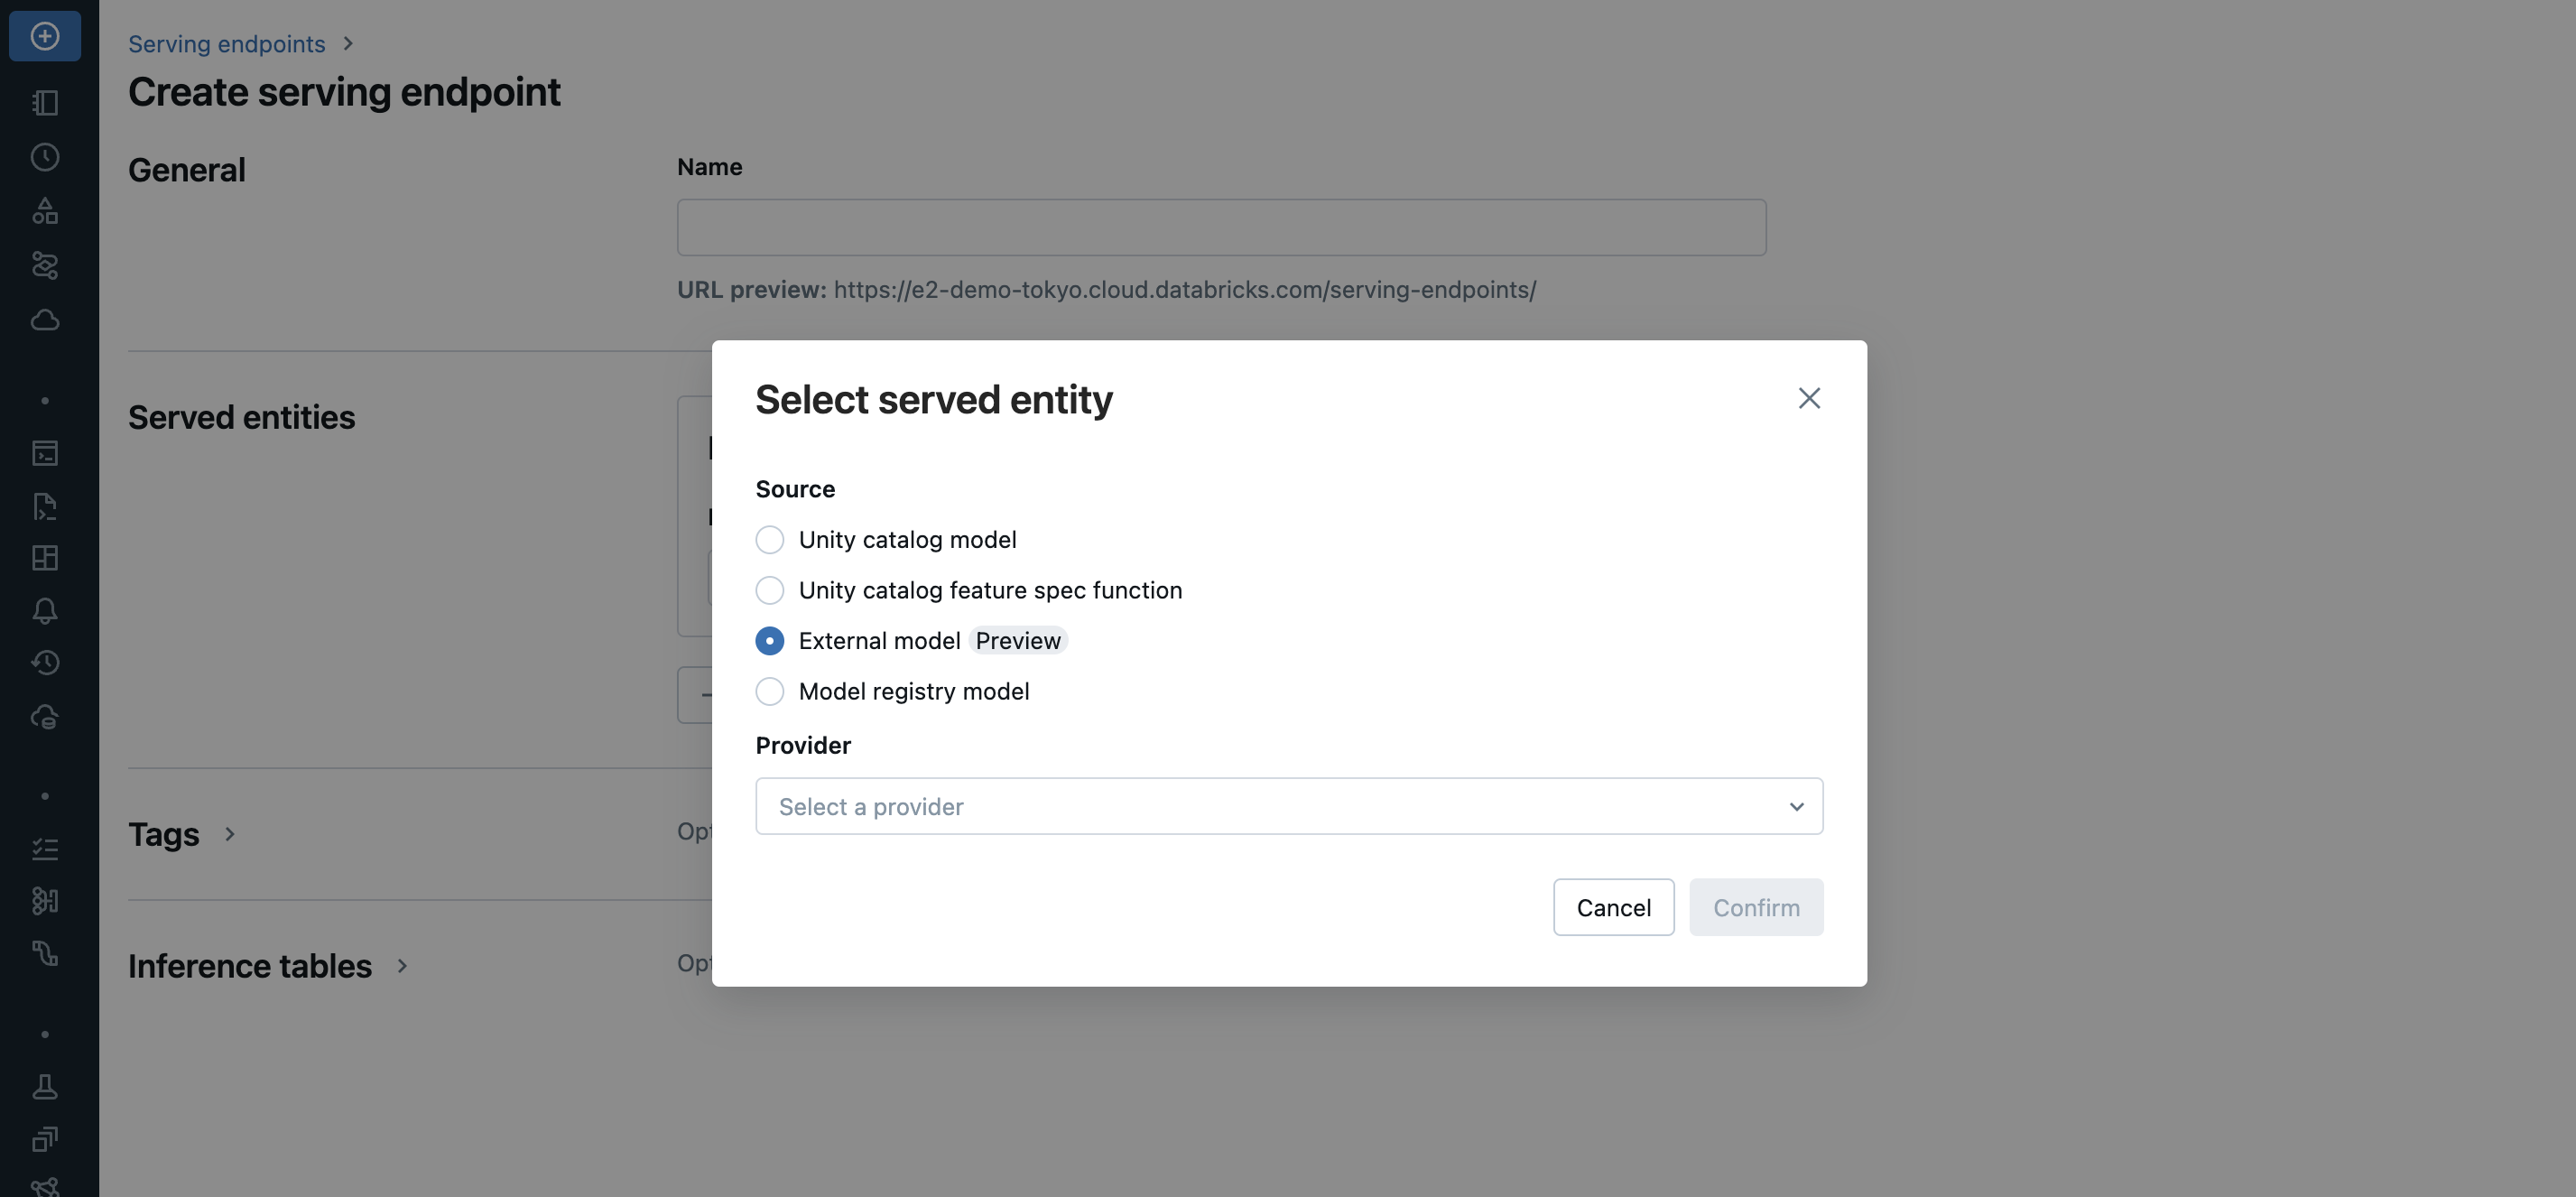Open Experiments flask icon in sidebar
2576x1197 pixels.
[45, 1087]
